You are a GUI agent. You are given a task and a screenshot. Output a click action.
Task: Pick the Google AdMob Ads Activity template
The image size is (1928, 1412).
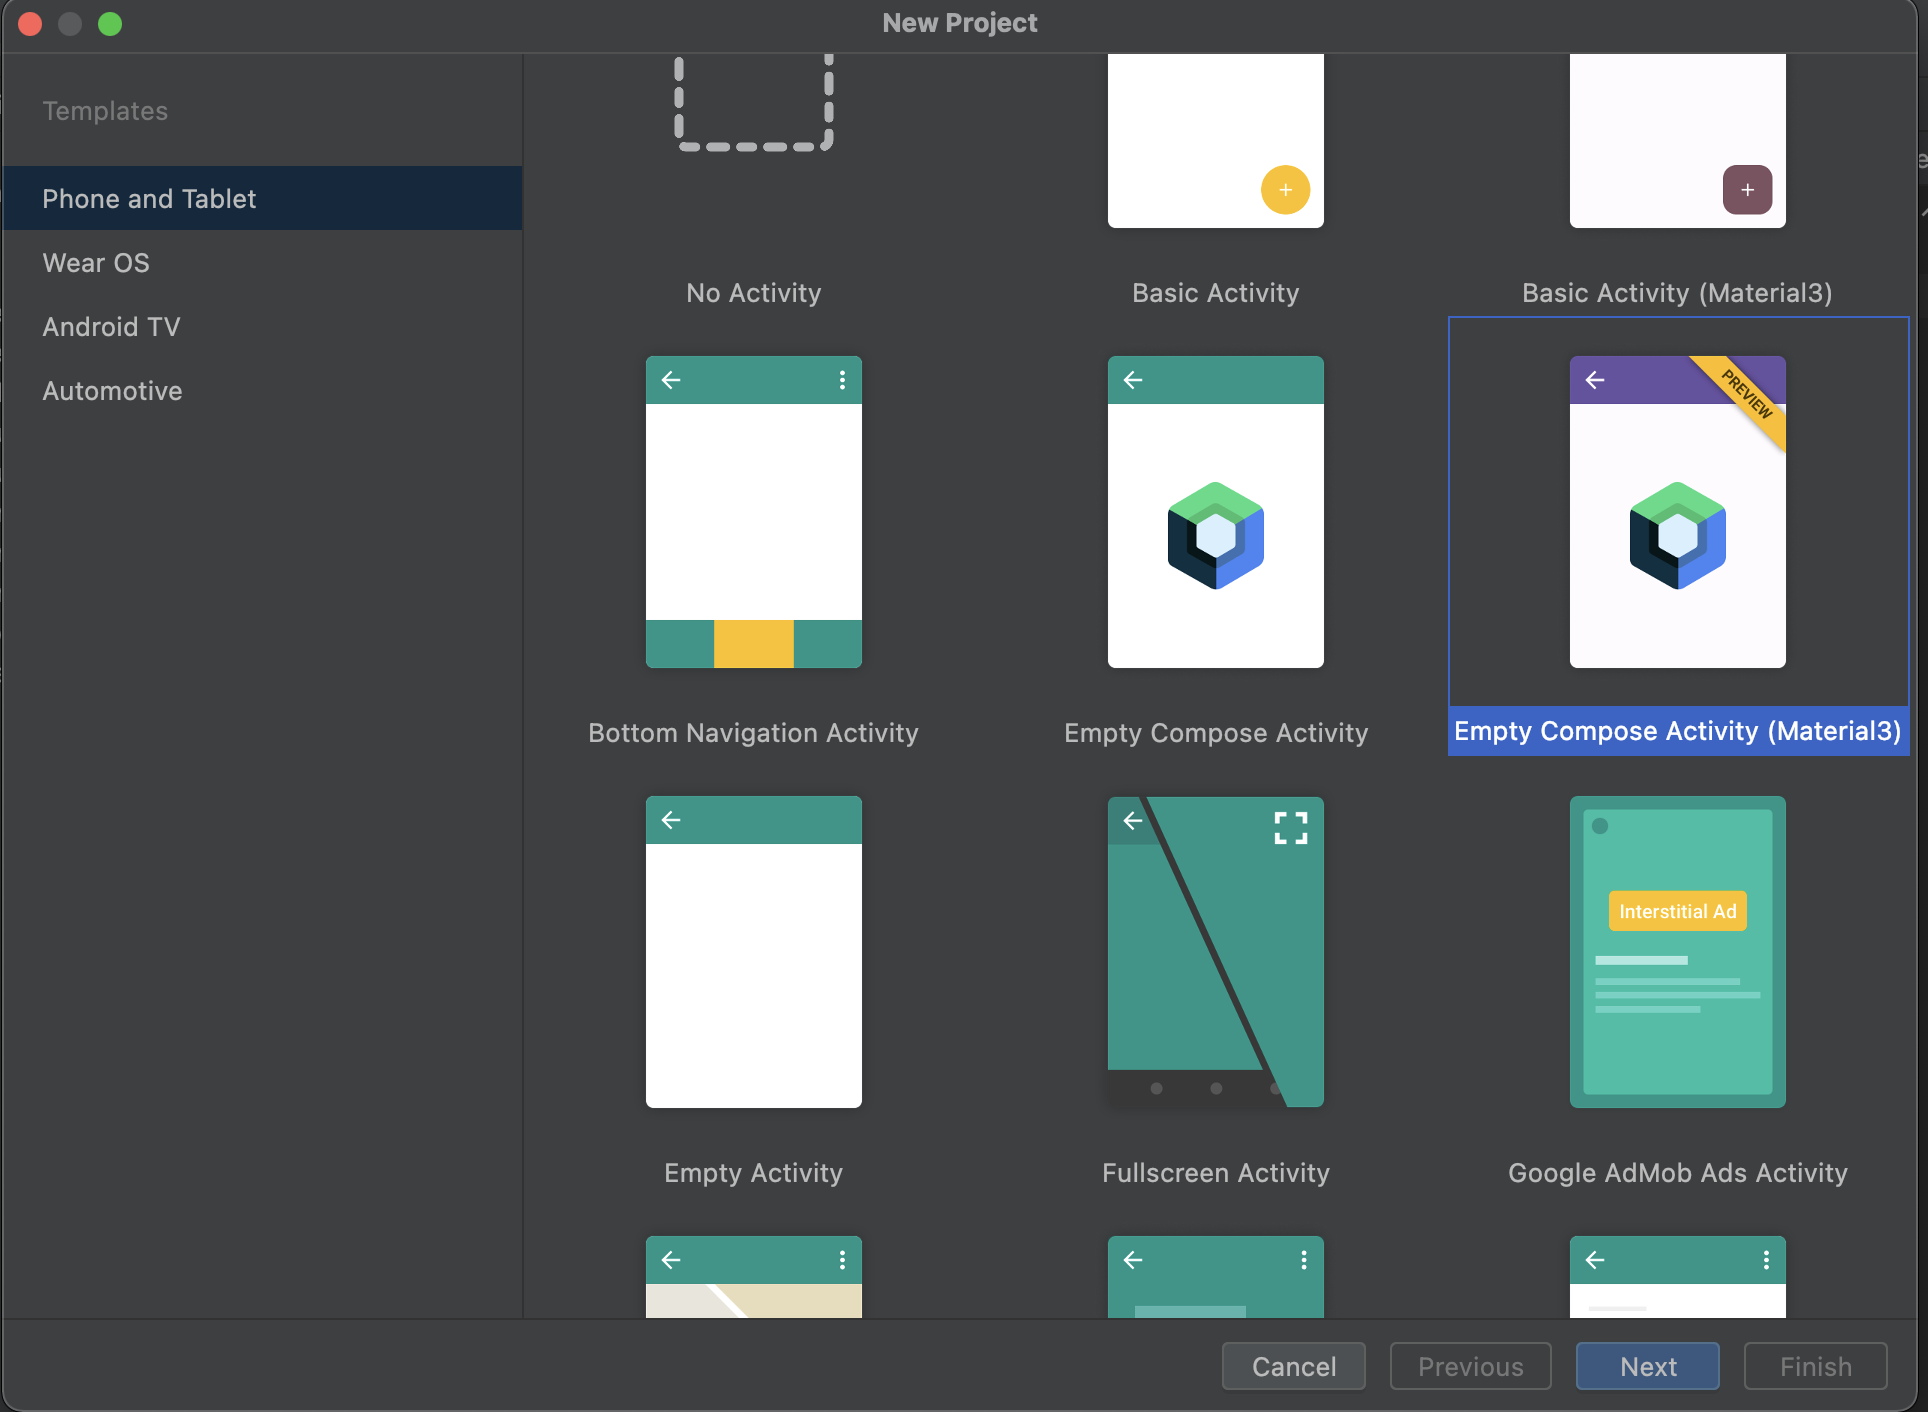(x=1676, y=953)
